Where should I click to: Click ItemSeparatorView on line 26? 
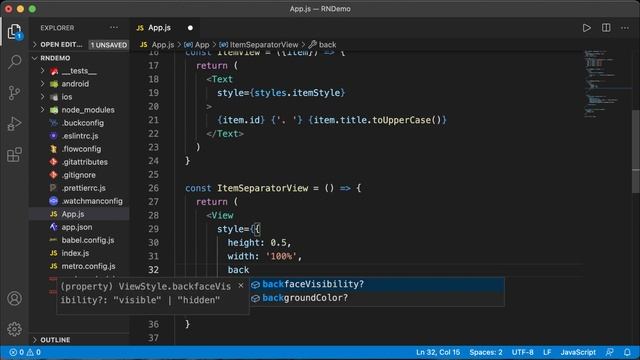pos(262,188)
